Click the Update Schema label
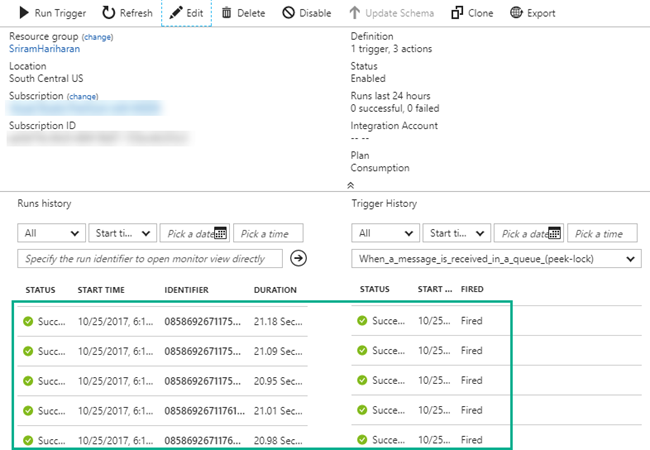 [400, 13]
